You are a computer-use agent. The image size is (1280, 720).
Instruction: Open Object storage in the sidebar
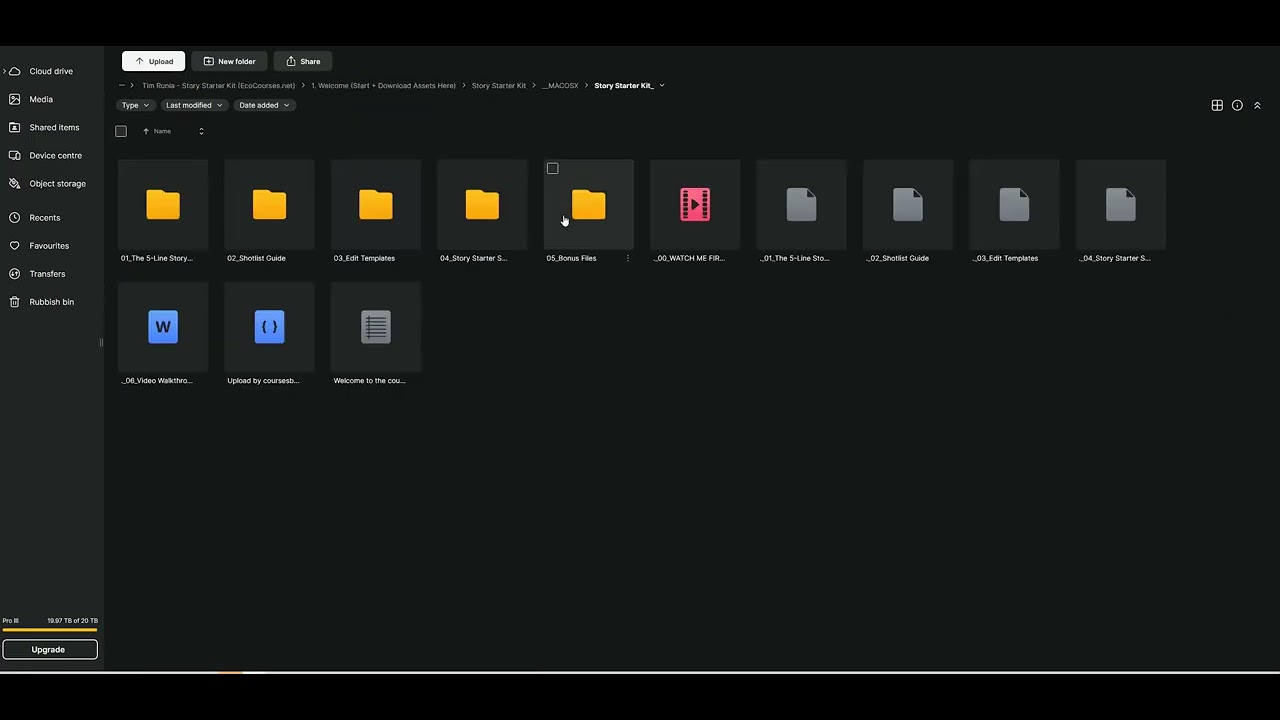point(57,183)
